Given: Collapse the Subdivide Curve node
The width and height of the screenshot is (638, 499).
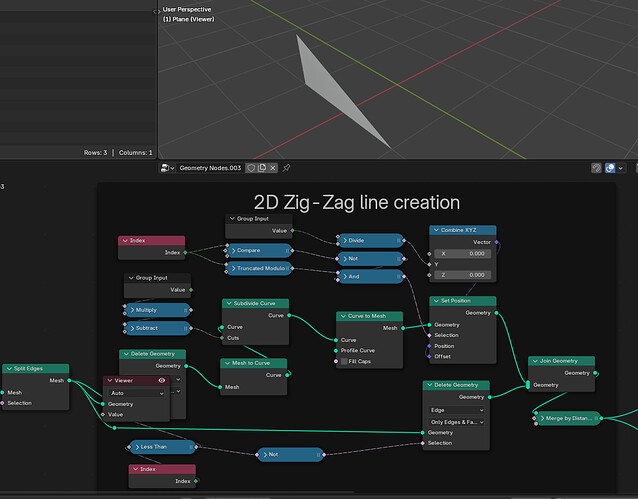Looking at the screenshot, I should click(x=229, y=303).
